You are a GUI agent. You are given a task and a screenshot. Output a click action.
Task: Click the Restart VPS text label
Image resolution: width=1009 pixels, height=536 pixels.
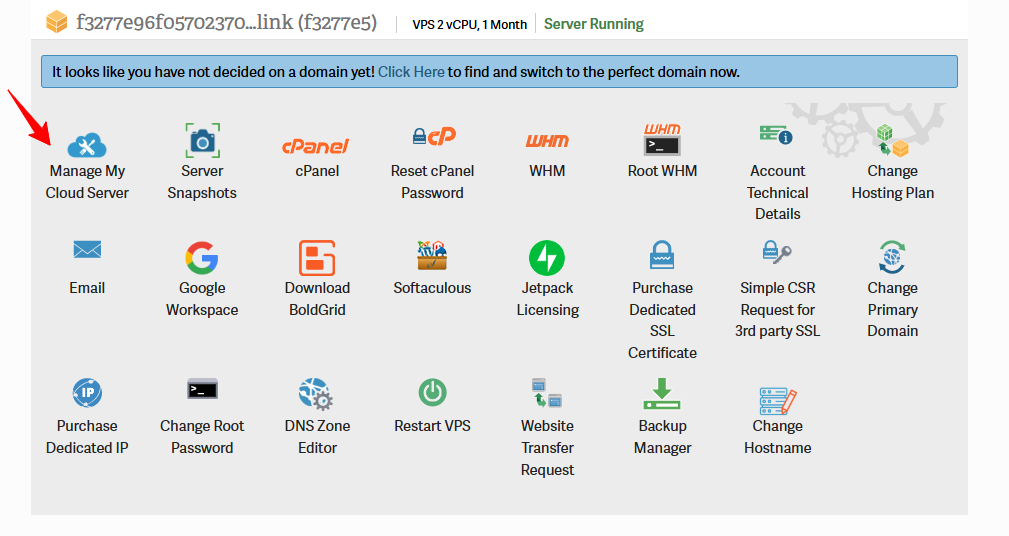[432, 426]
